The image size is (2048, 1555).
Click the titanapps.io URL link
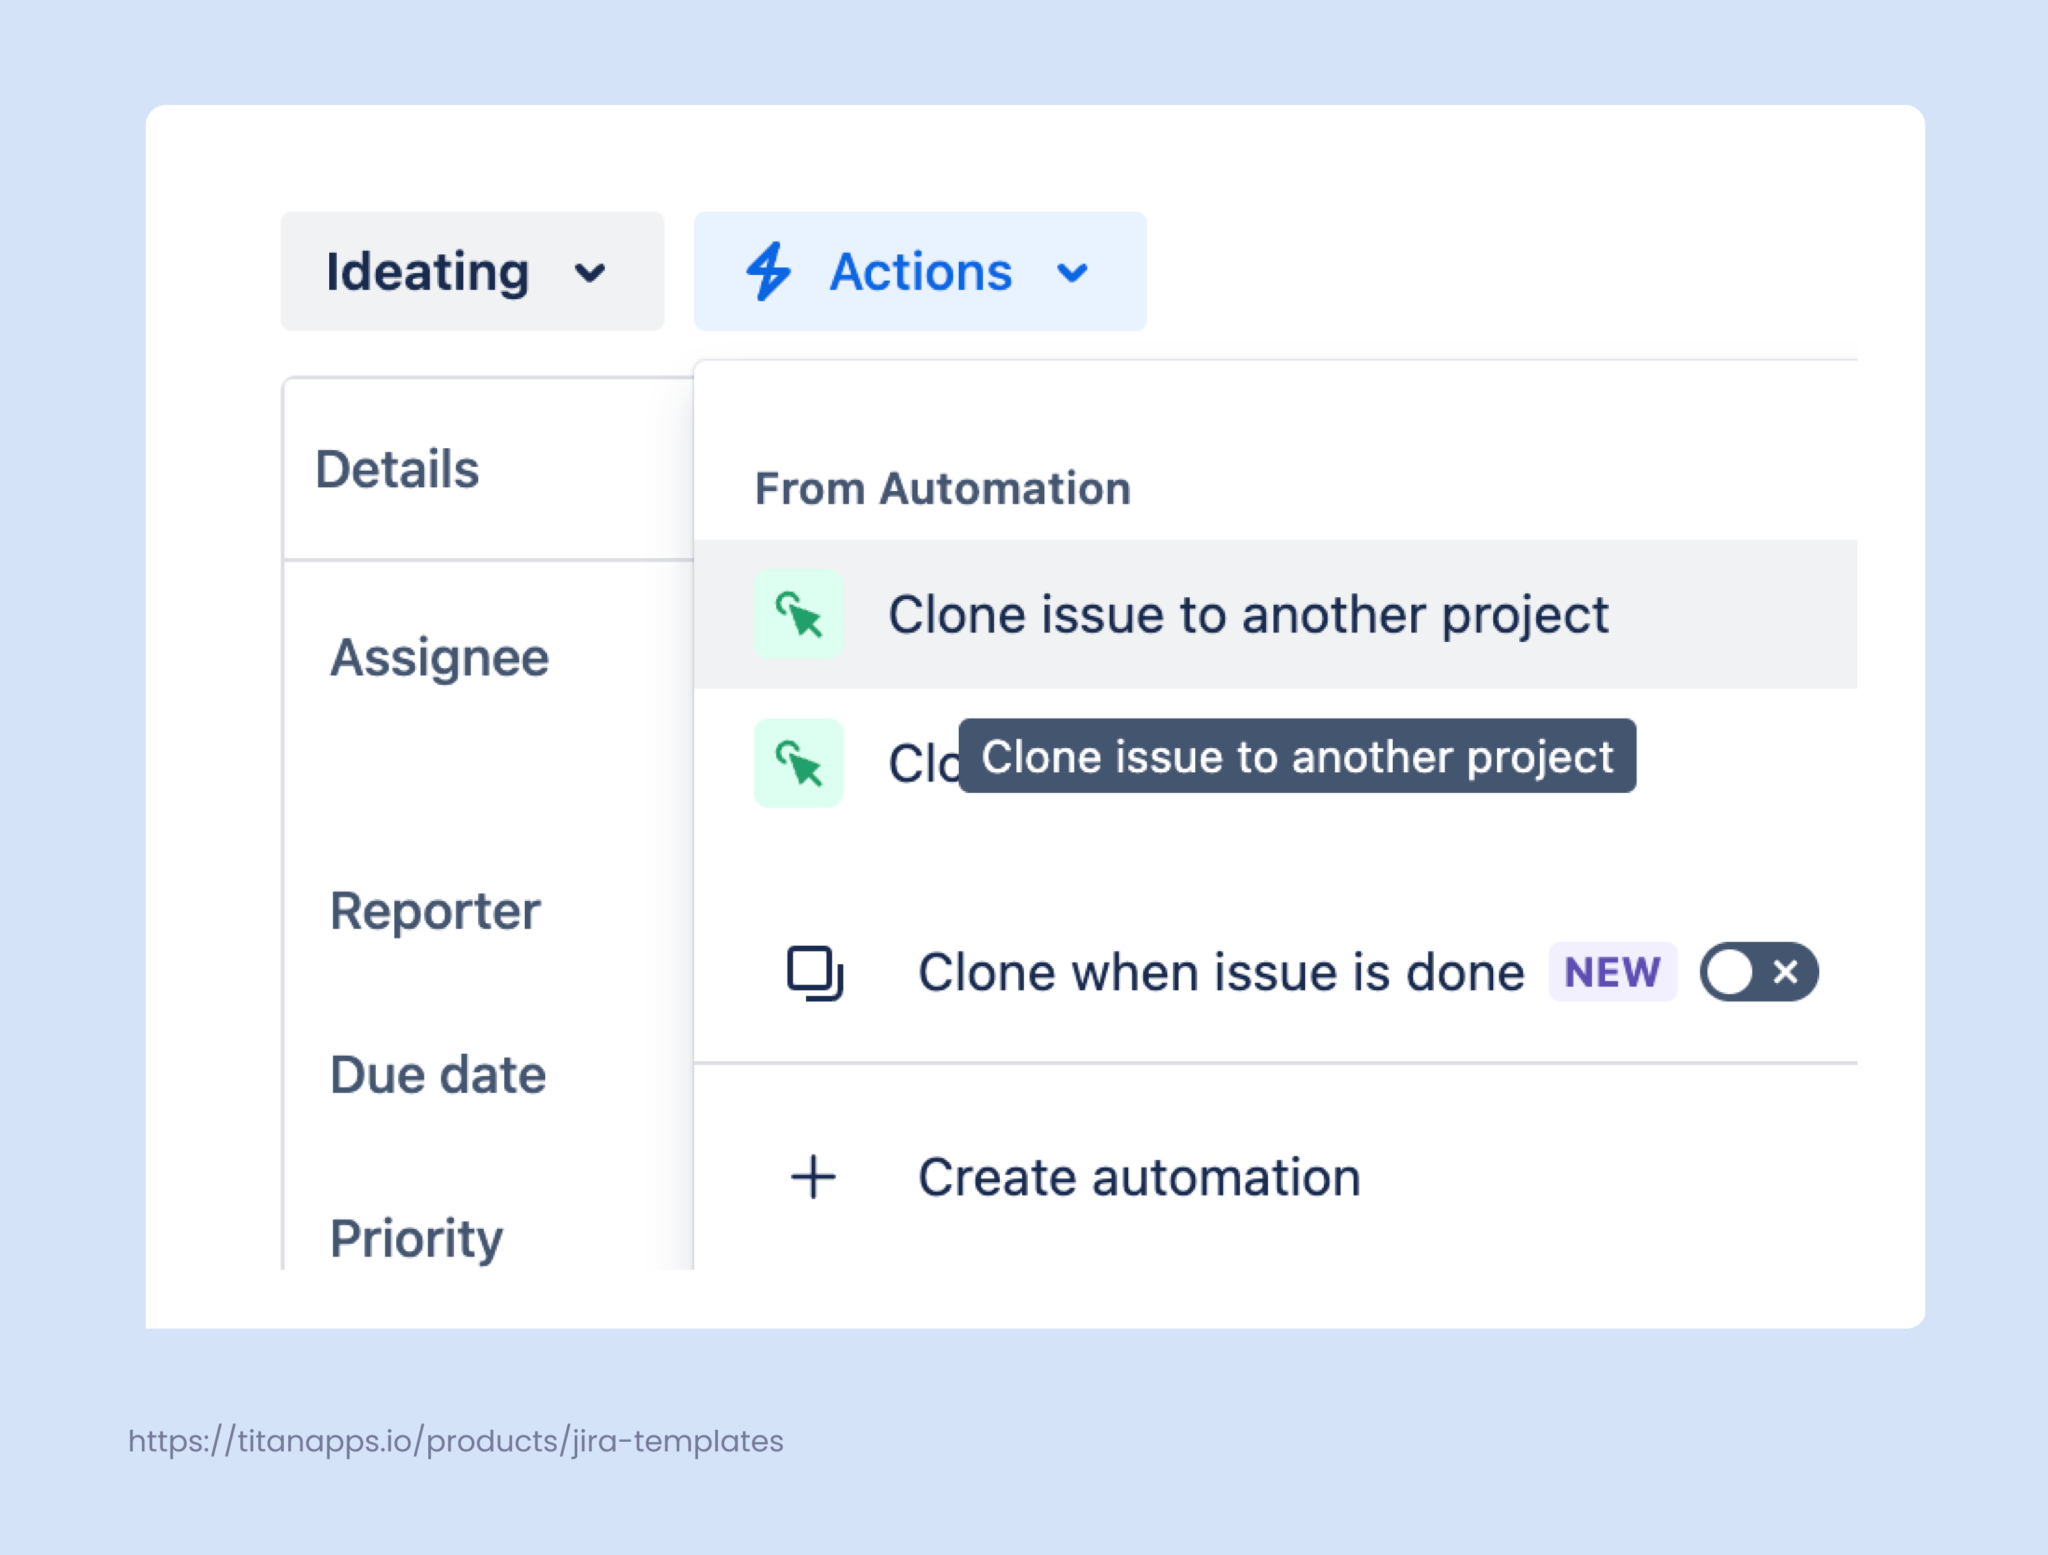click(x=455, y=1441)
